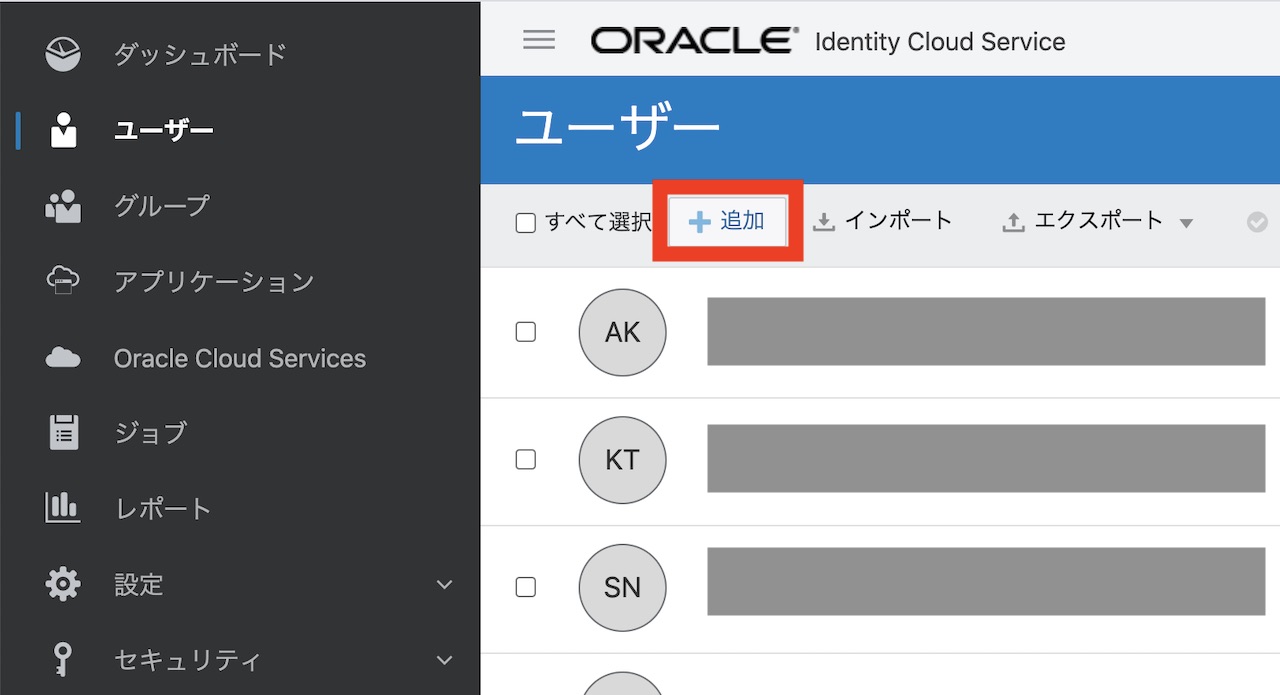
Task: Open the ダッシュボード sidebar icon
Action: (62, 54)
